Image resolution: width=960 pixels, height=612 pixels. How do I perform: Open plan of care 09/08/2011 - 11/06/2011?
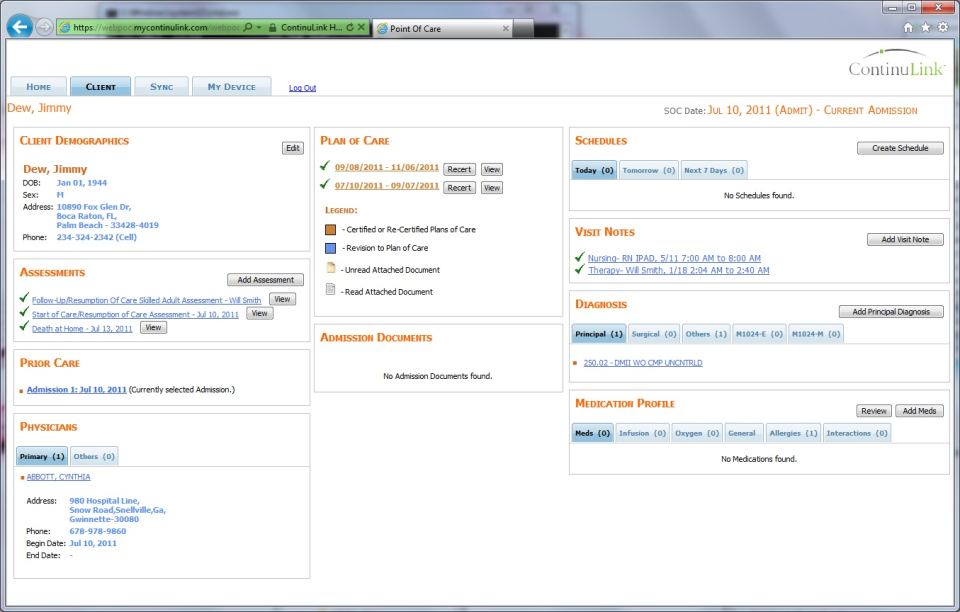(x=387, y=168)
